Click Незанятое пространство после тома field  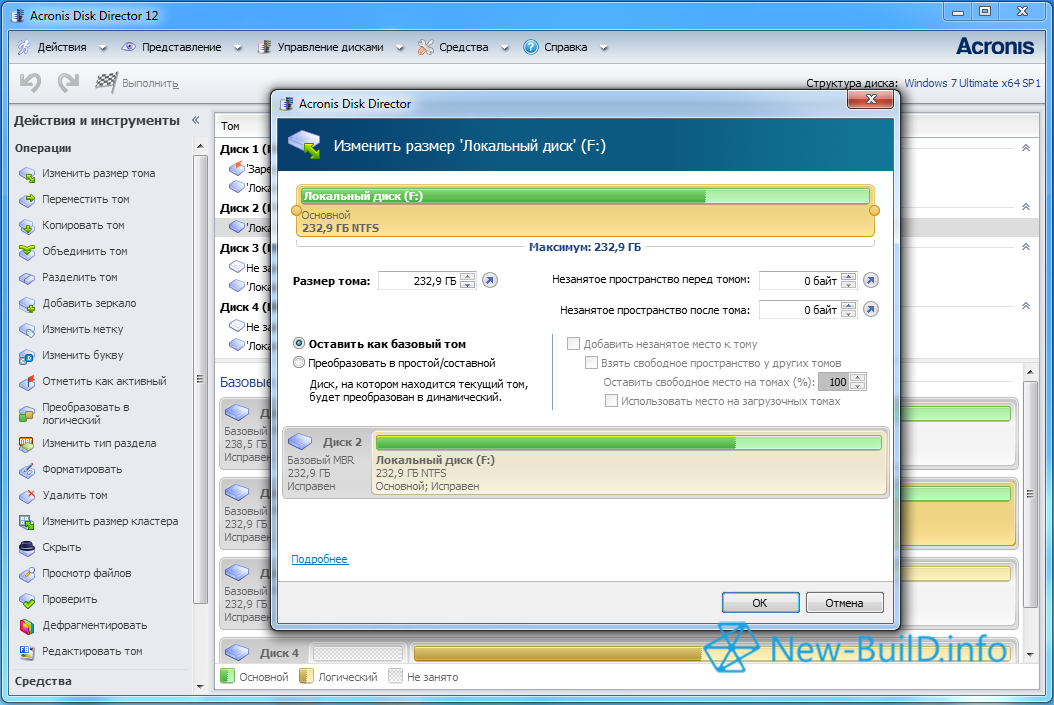(800, 310)
